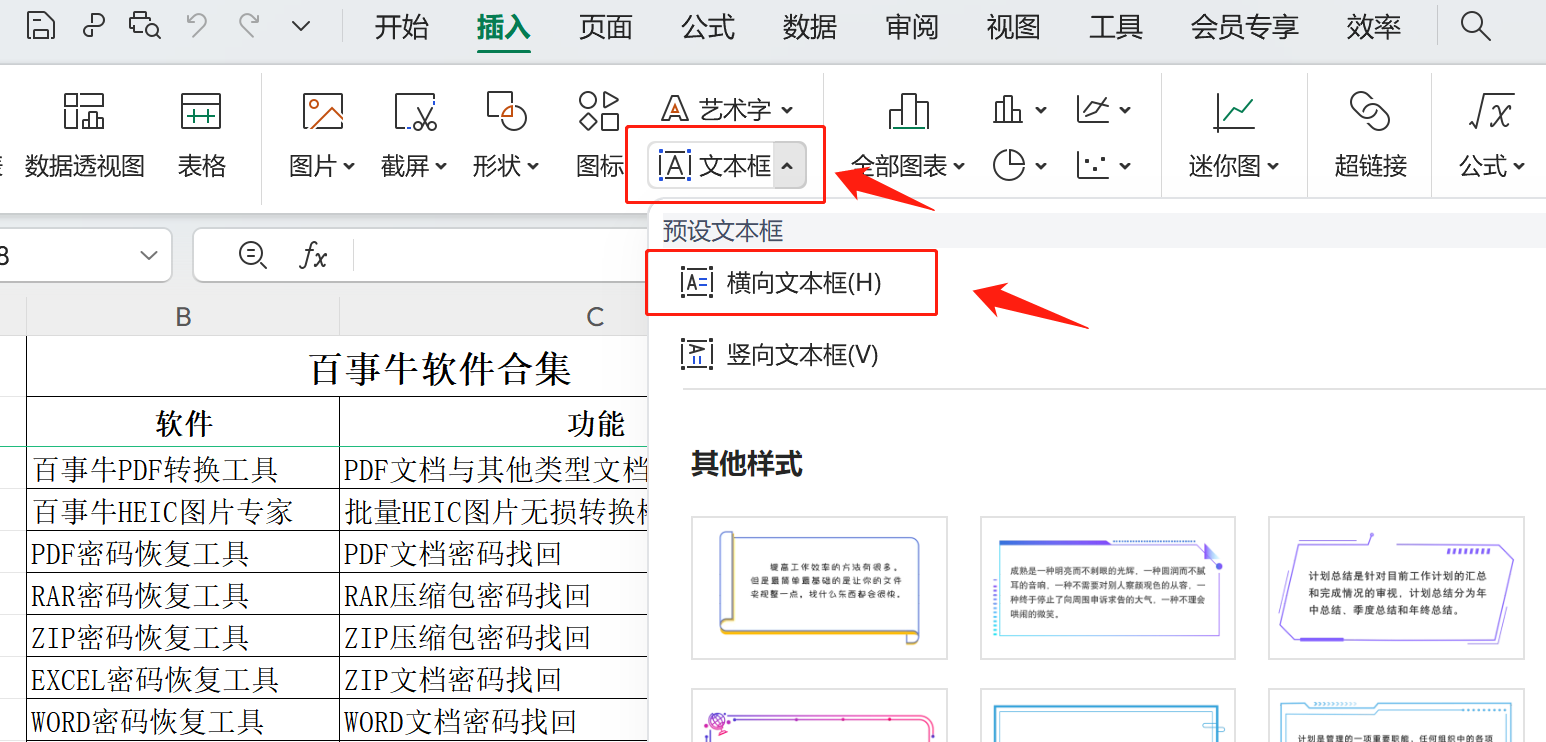Image resolution: width=1546 pixels, height=742 pixels.
Task: Insert a pie chart icon
Action: [1010, 165]
